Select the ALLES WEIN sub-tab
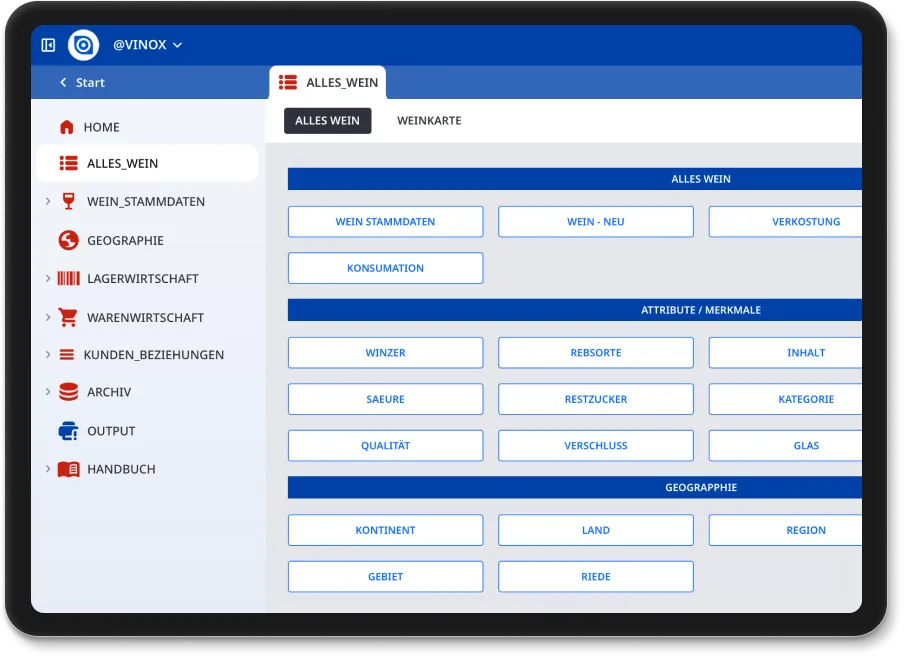This screenshot has height=657, width=904. tap(327, 121)
